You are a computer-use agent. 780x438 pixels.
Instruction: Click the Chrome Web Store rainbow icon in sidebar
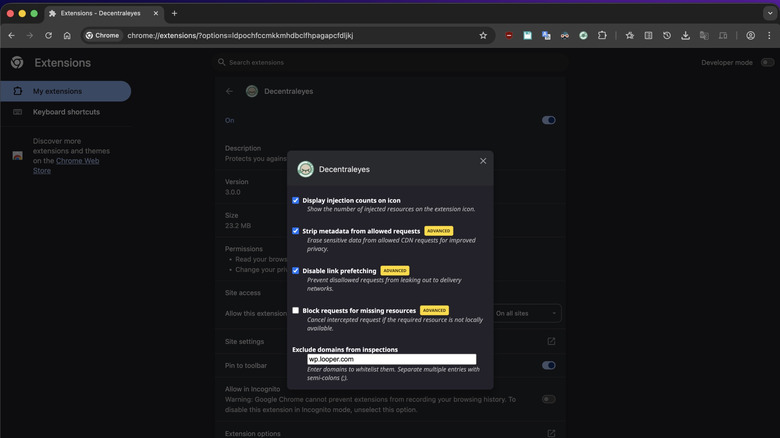(17, 156)
